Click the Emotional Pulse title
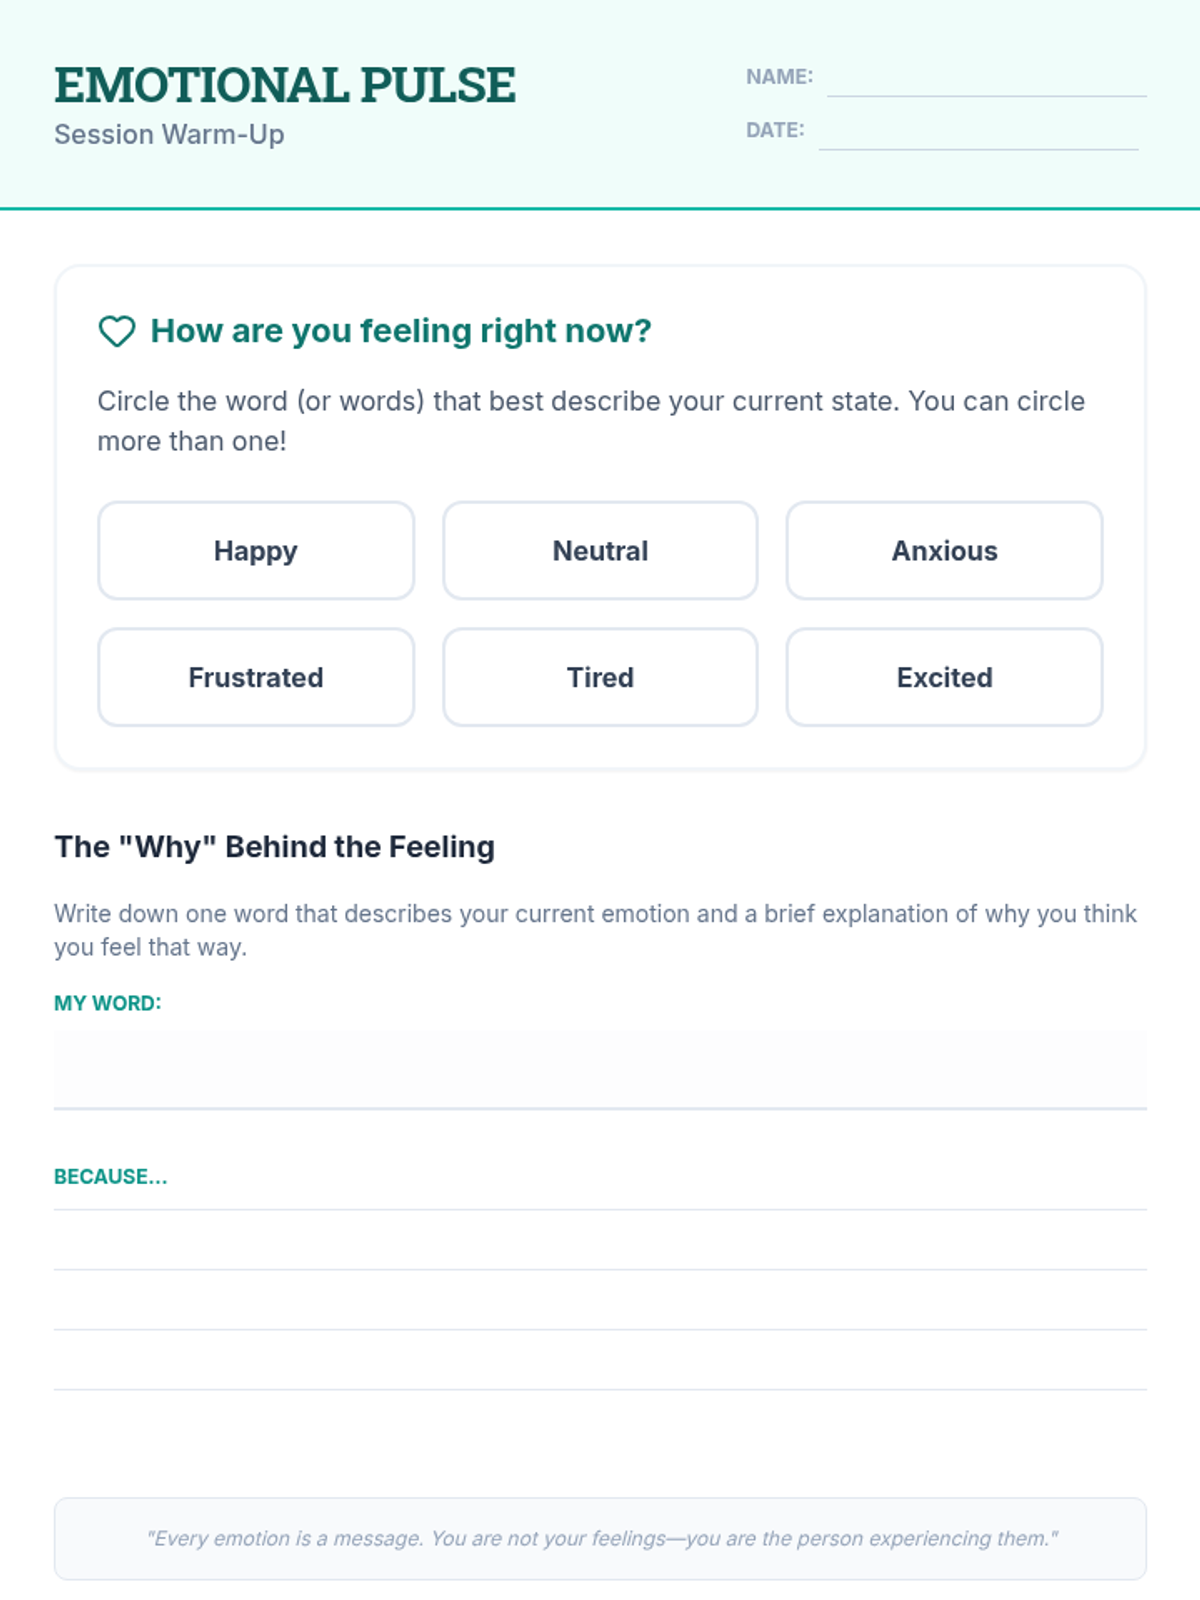Viewport: 1200px width, 1600px height. tap(285, 85)
